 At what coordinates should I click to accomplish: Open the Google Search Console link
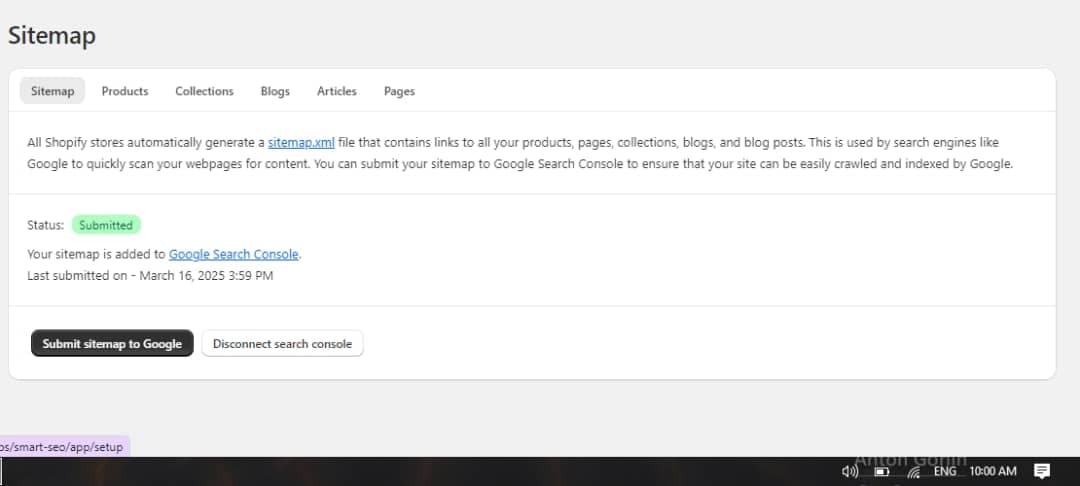click(233, 254)
